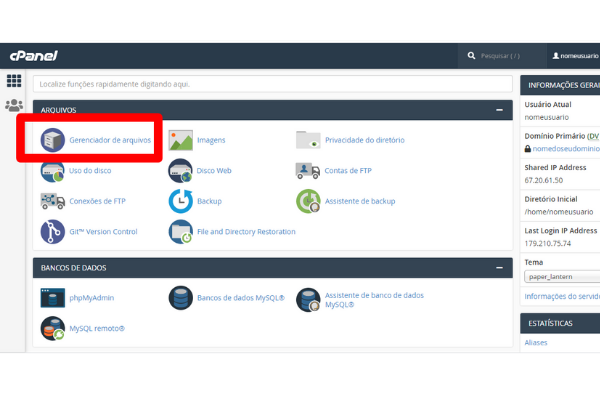Click the Backup clock icon
The width and height of the screenshot is (600, 400).
181,201
